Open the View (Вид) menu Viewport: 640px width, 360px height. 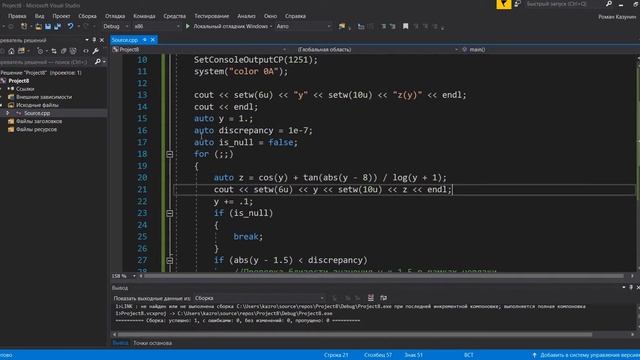tap(39, 16)
